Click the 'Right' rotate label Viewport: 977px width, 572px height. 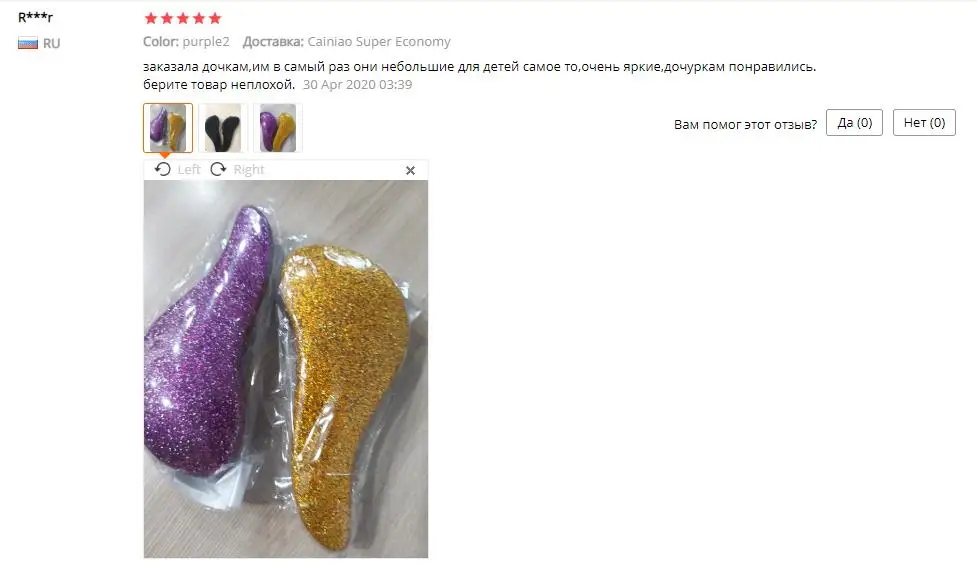[249, 169]
